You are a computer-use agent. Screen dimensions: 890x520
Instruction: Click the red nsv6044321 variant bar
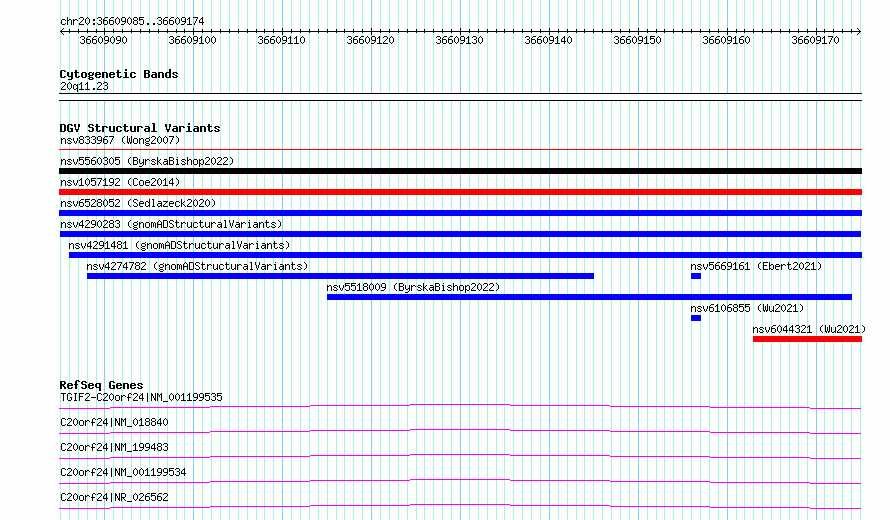coord(808,339)
